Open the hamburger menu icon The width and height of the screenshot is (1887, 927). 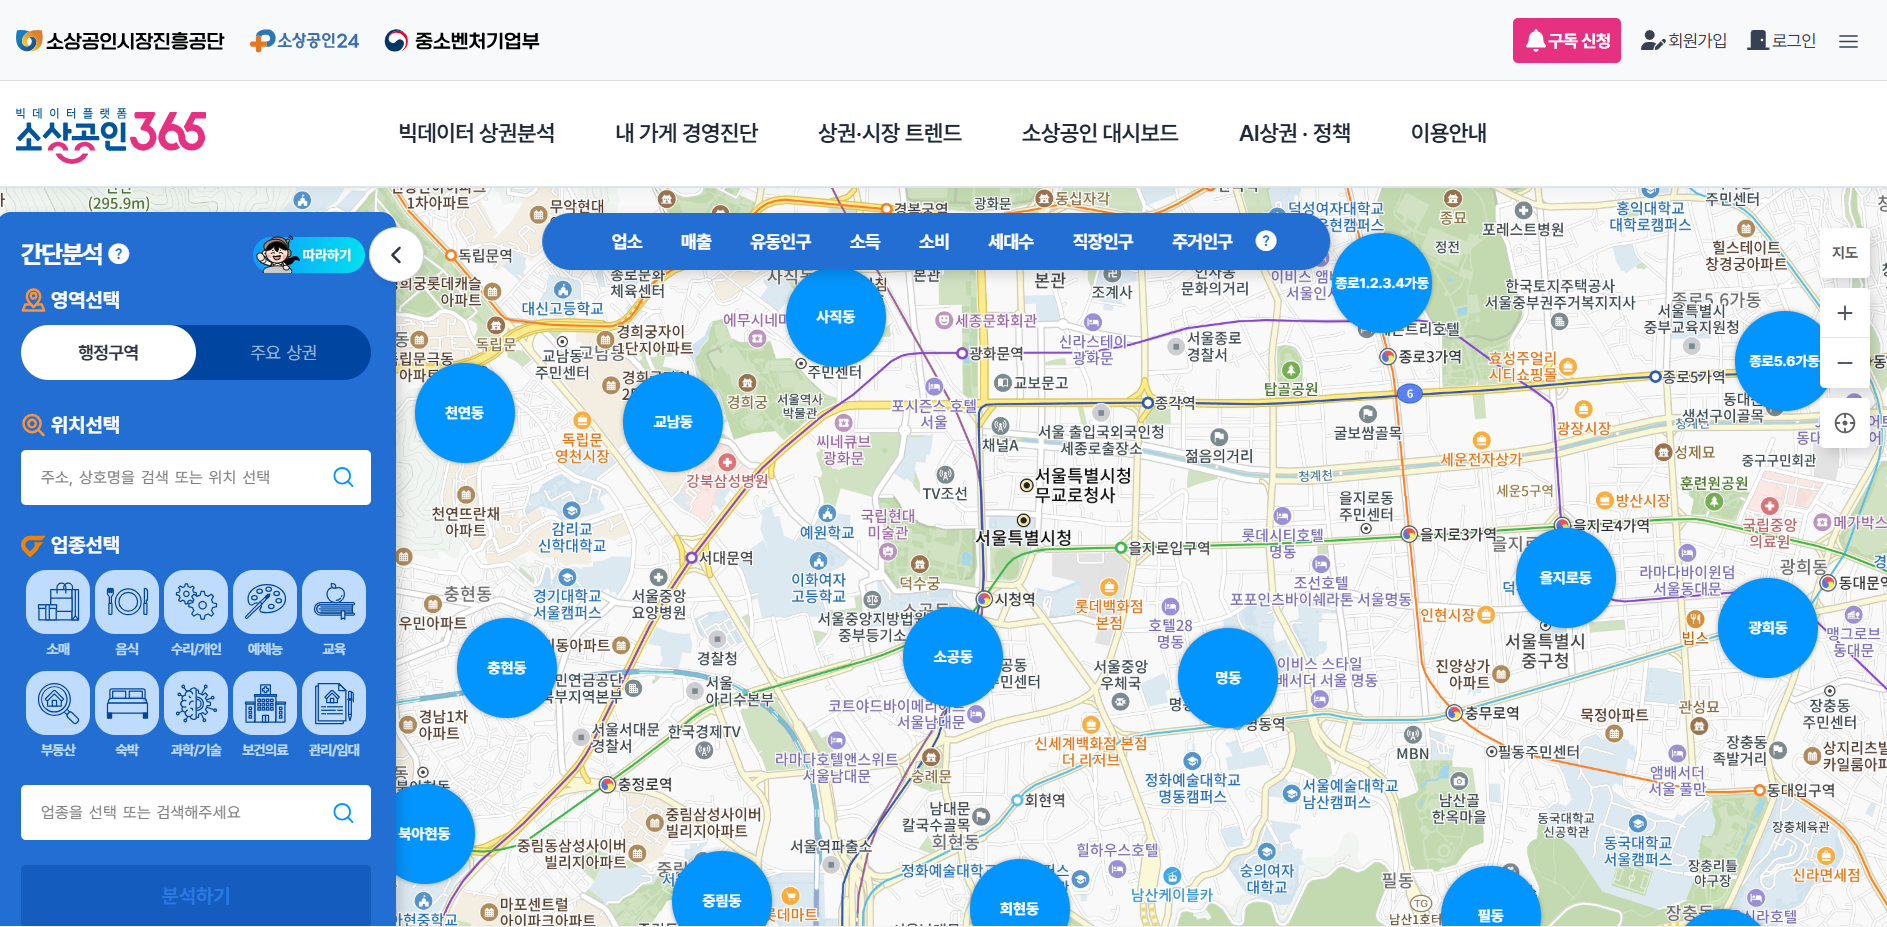(1848, 41)
